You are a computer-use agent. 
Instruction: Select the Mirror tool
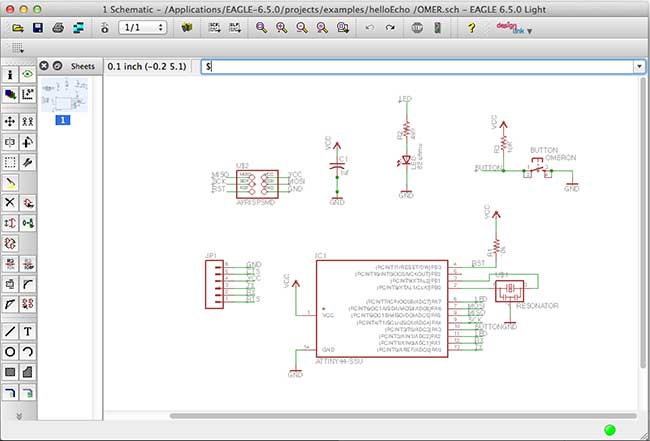[x=10, y=142]
